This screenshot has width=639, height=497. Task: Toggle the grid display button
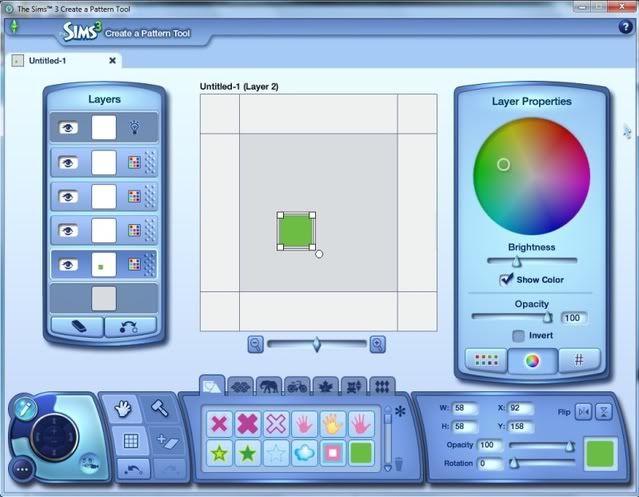(127, 440)
